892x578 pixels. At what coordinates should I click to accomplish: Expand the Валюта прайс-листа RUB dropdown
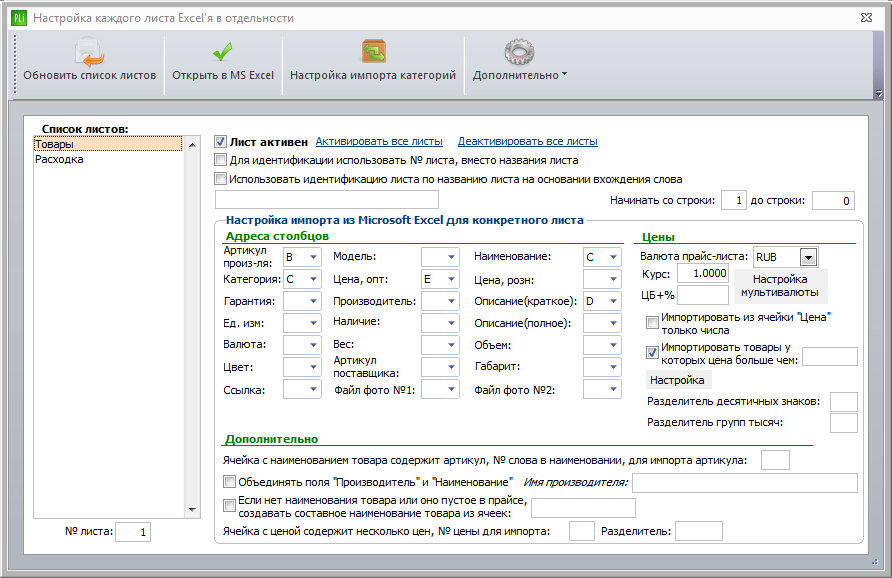(x=808, y=258)
